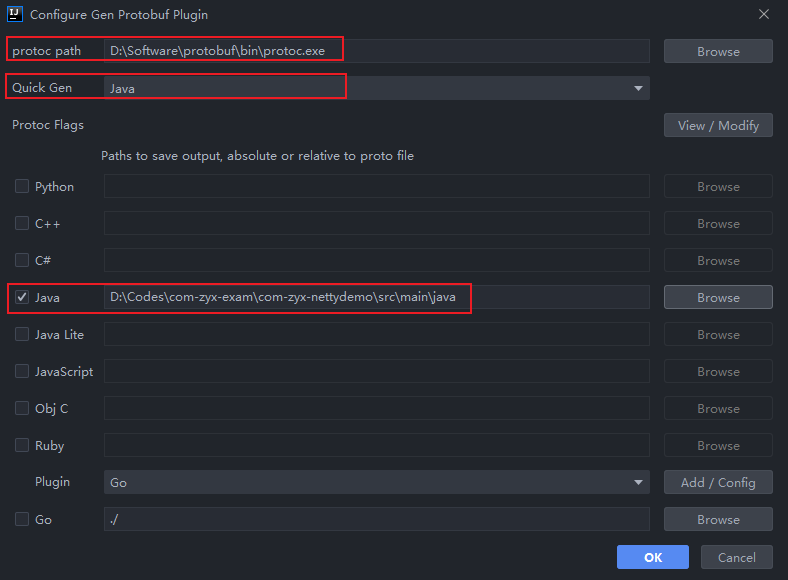Viewport: 788px width, 580px height.
Task: Click the protoc path input field
Action: [376, 51]
